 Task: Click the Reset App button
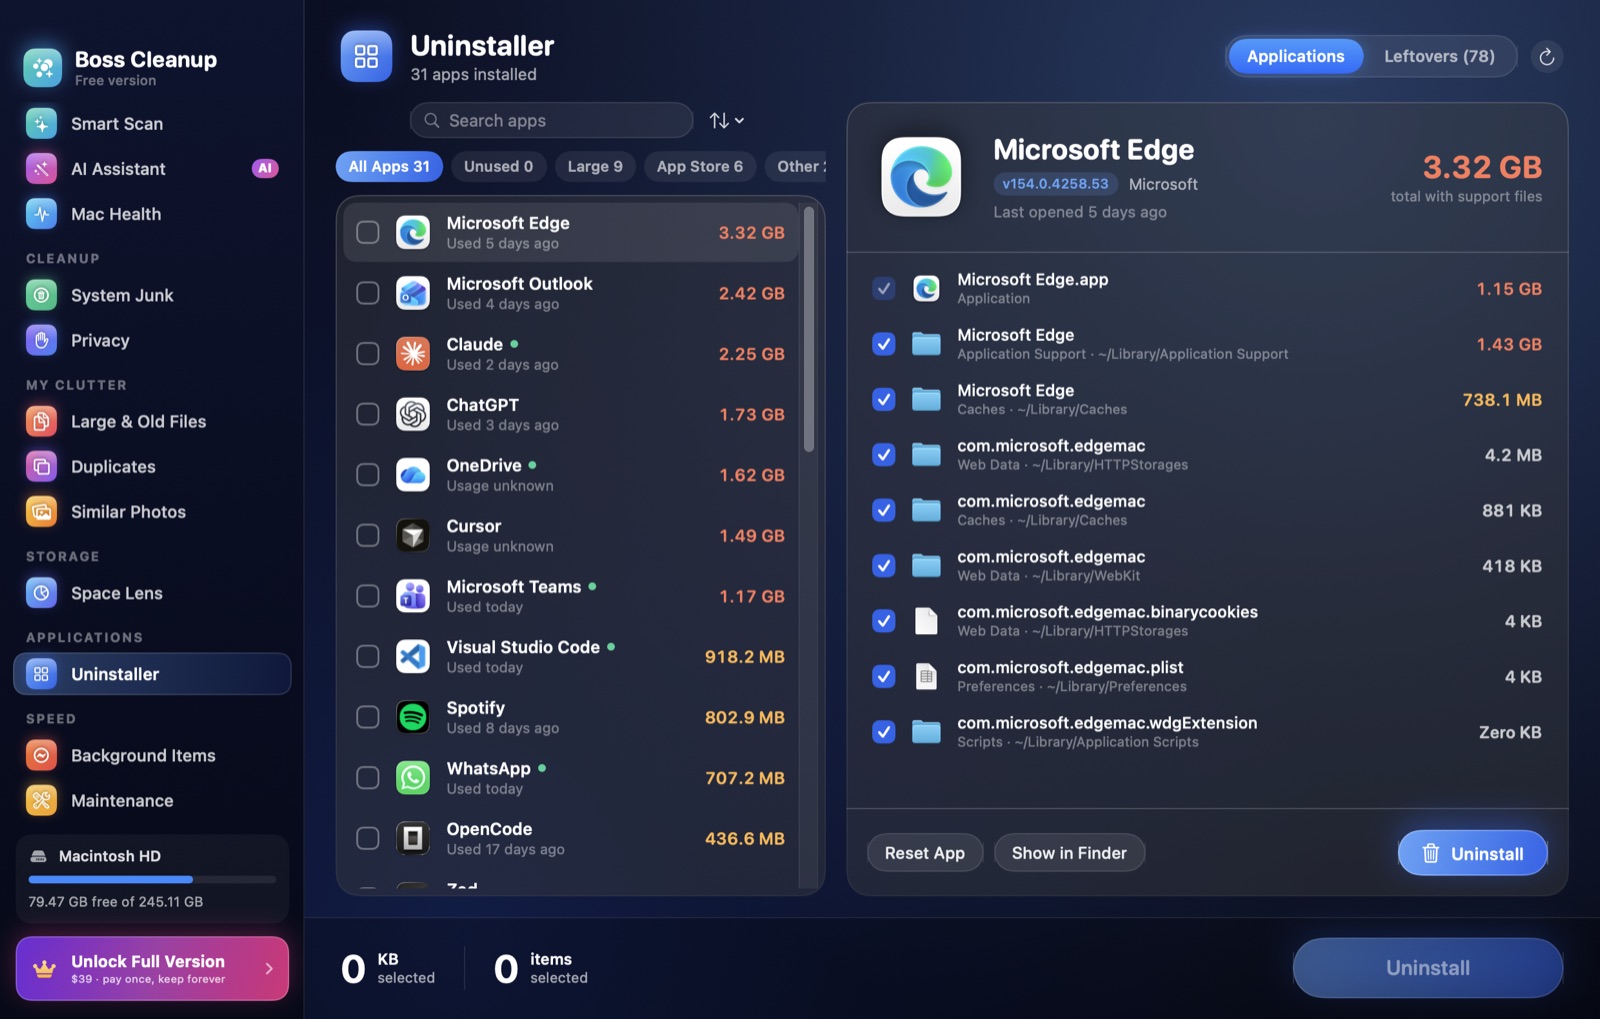(925, 853)
